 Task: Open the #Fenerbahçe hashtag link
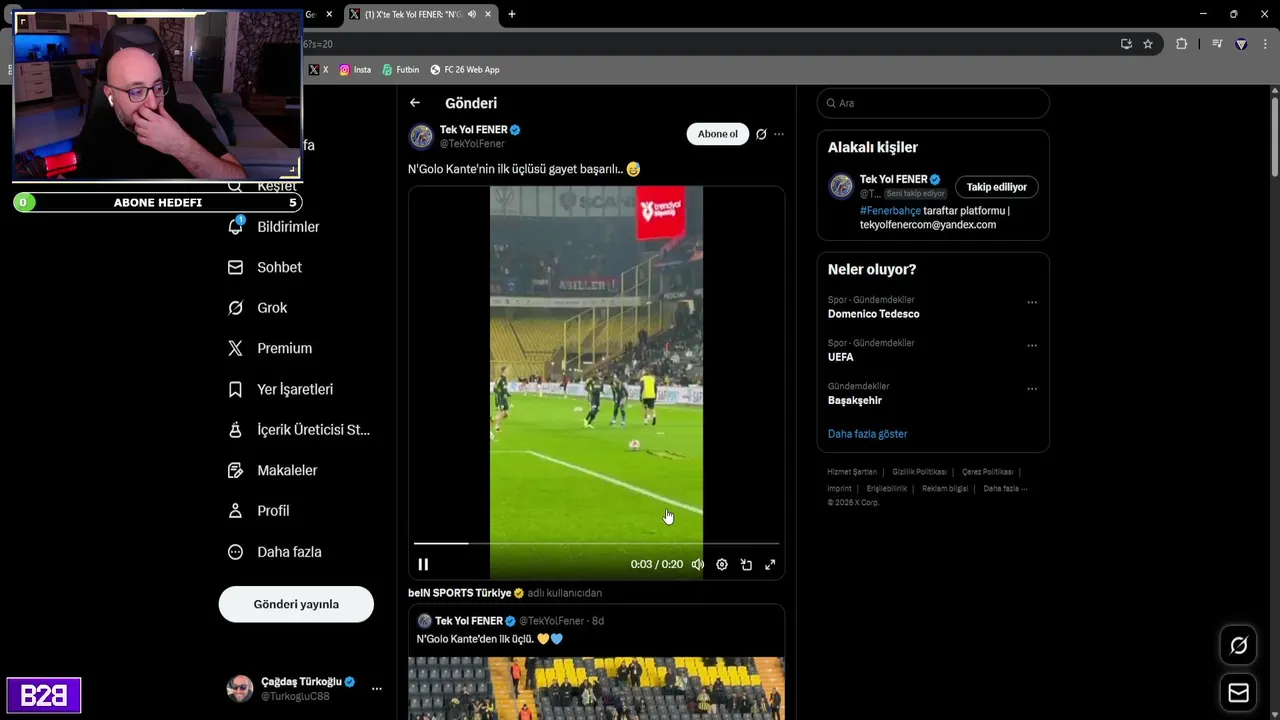[x=890, y=211]
